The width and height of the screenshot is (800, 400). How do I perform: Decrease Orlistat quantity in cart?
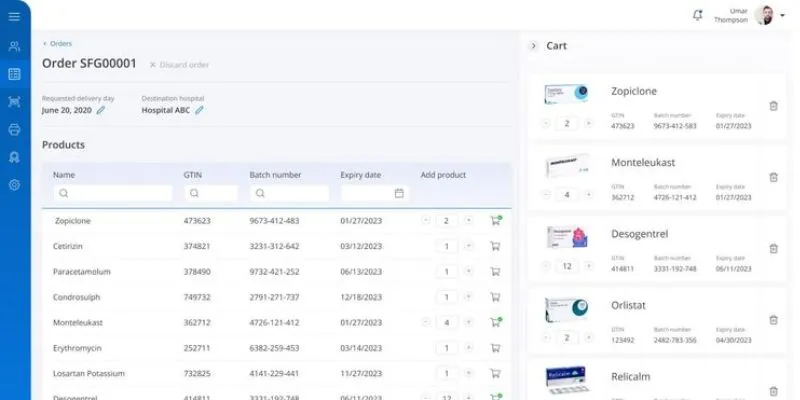[546, 337]
